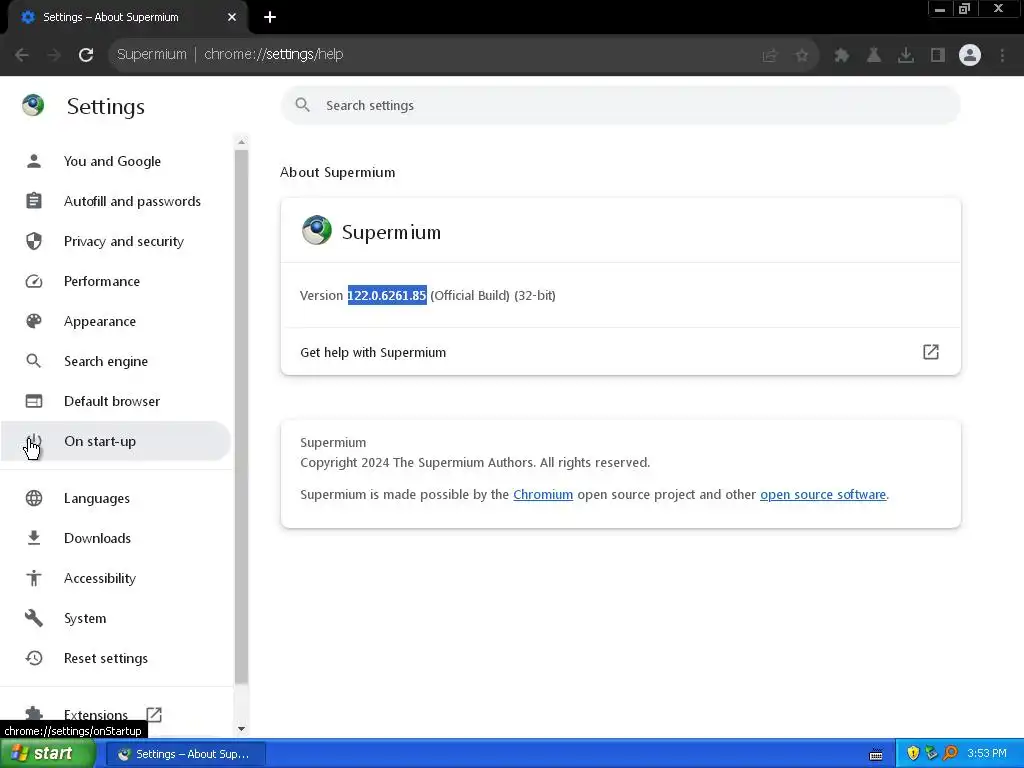Click the share page icon in address bar
Image resolution: width=1024 pixels, height=768 pixels.
click(770, 56)
